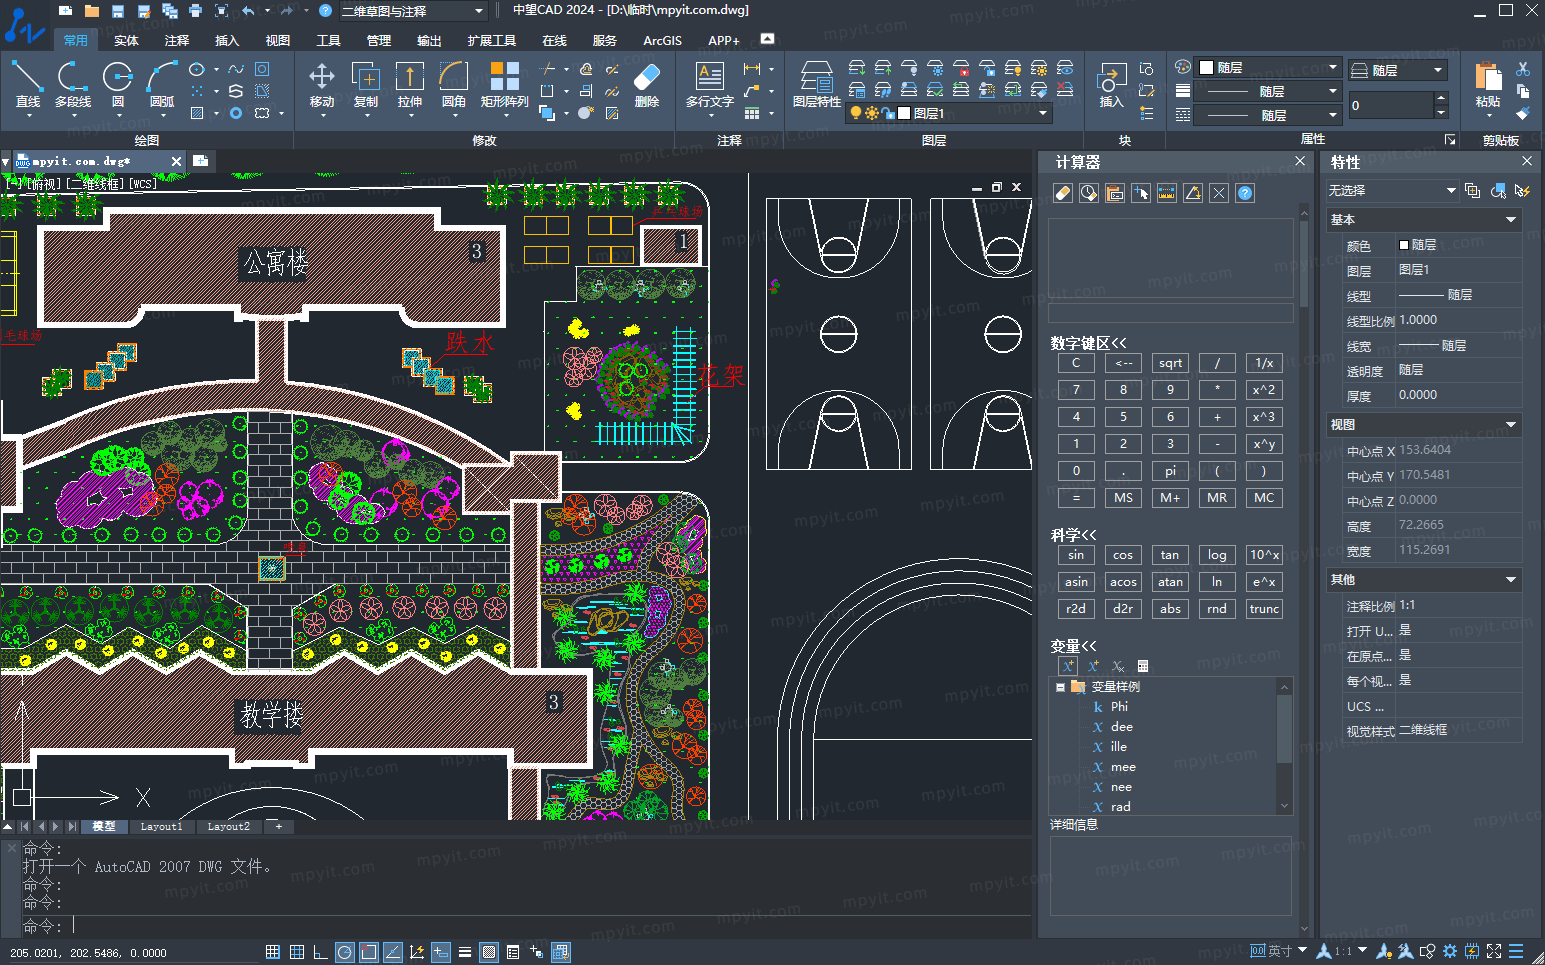Collapse the 基本 properties section

[1511, 220]
